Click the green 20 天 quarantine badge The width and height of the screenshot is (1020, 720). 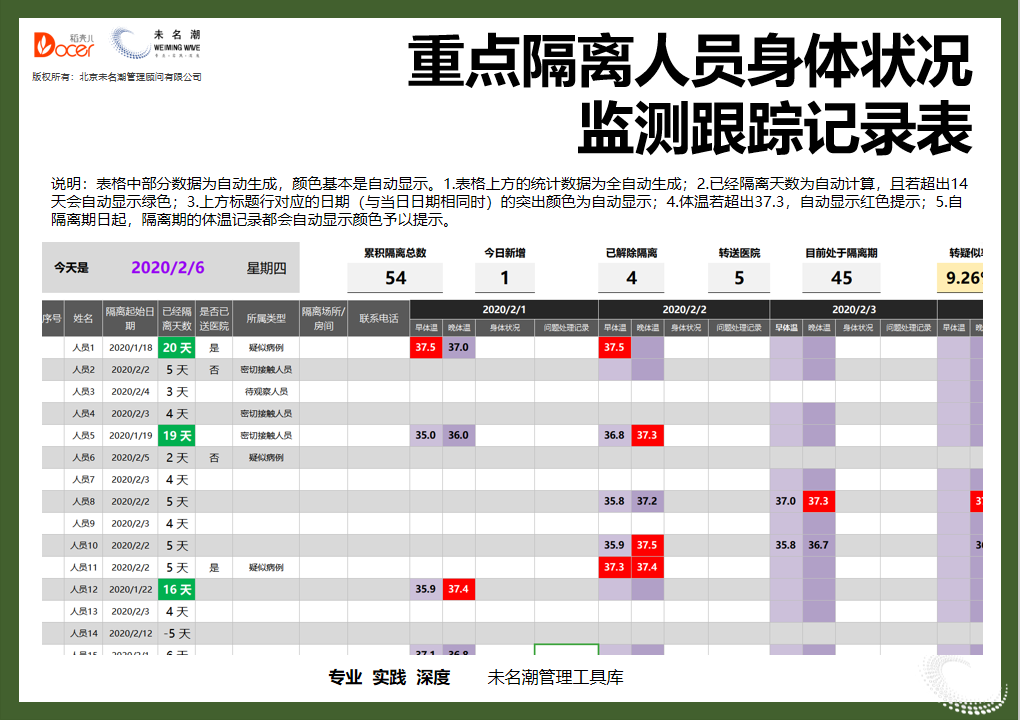[x=177, y=350]
